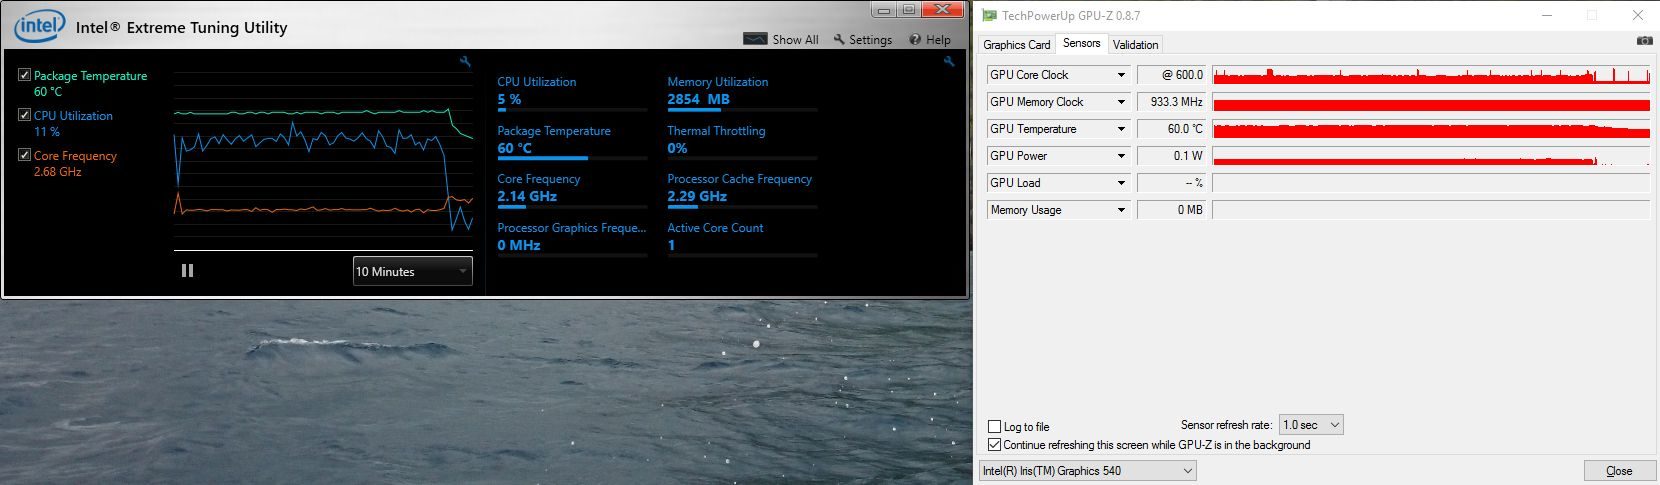This screenshot has width=1660, height=485.
Task: Expand the GPU Power sensor dropdown
Action: 1121,156
